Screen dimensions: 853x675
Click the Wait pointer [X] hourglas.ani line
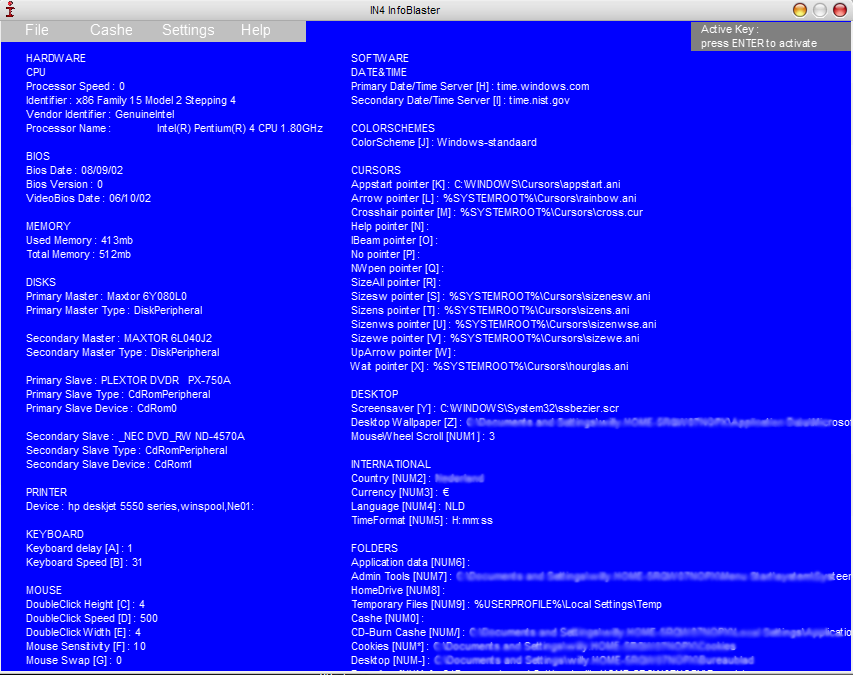click(489, 366)
